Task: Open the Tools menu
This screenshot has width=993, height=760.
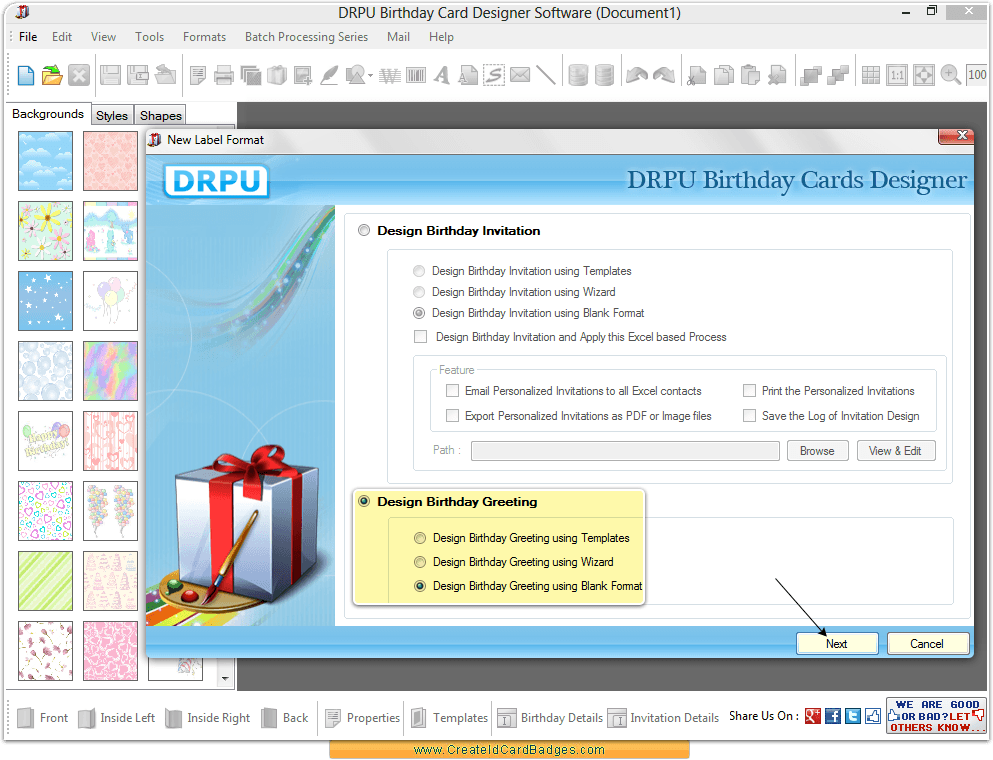Action: [x=149, y=37]
